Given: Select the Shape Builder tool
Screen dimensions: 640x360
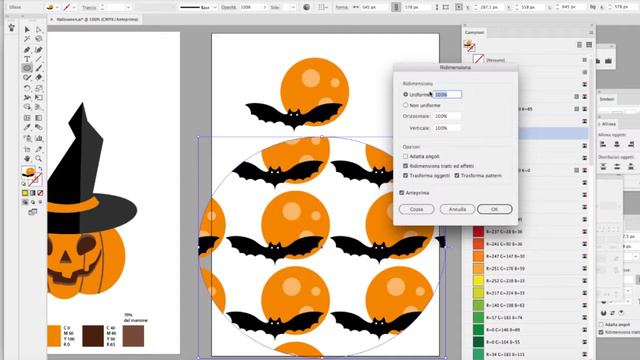Looking at the screenshot, I should (x=27, y=107).
